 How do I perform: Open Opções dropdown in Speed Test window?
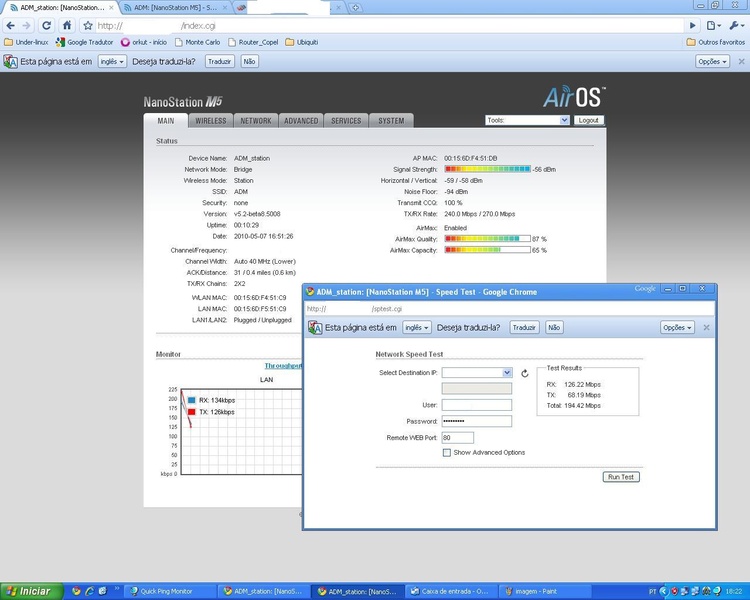tap(677, 327)
